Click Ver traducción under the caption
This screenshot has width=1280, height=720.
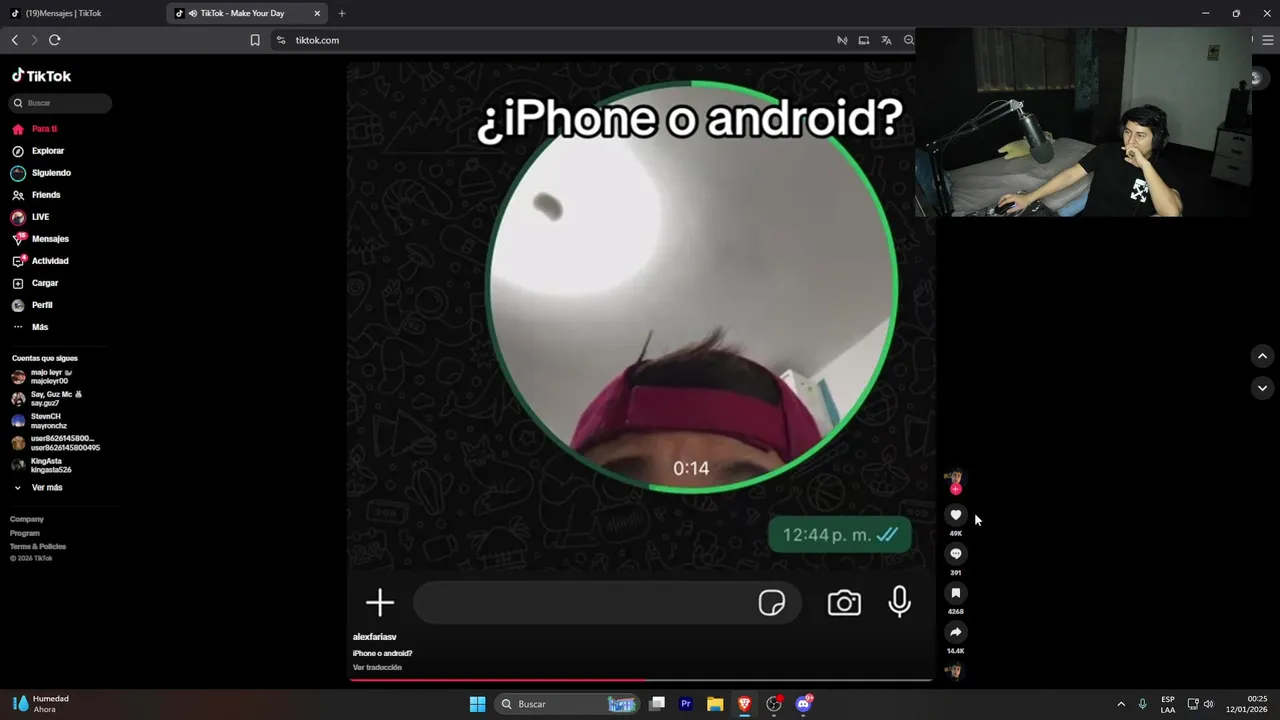[377, 667]
